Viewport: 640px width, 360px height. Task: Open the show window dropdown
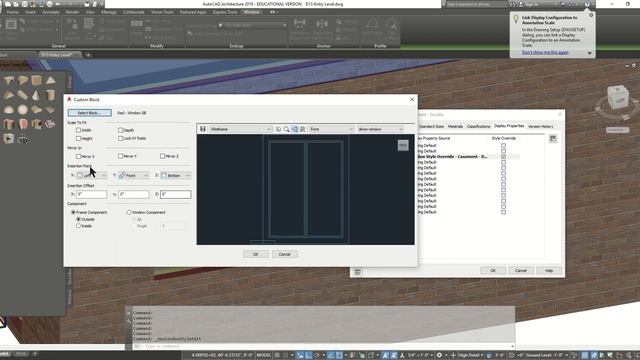pos(380,129)
